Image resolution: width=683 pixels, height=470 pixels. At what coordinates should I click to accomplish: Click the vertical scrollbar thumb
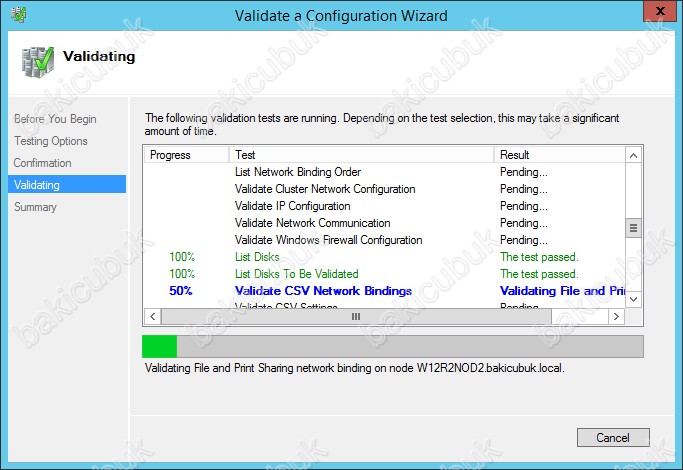[x=633, y=228]
